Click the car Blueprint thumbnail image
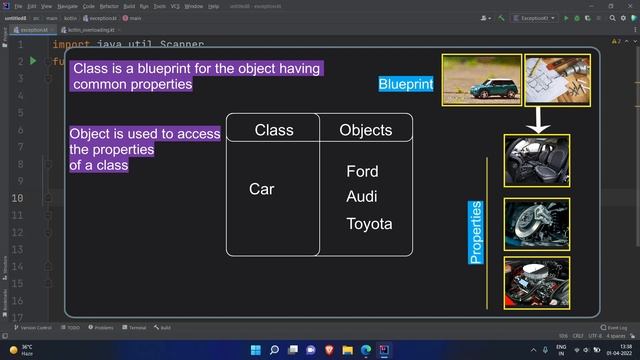The height and width of the screenshot is (360, 640). [x=482, y=80]
